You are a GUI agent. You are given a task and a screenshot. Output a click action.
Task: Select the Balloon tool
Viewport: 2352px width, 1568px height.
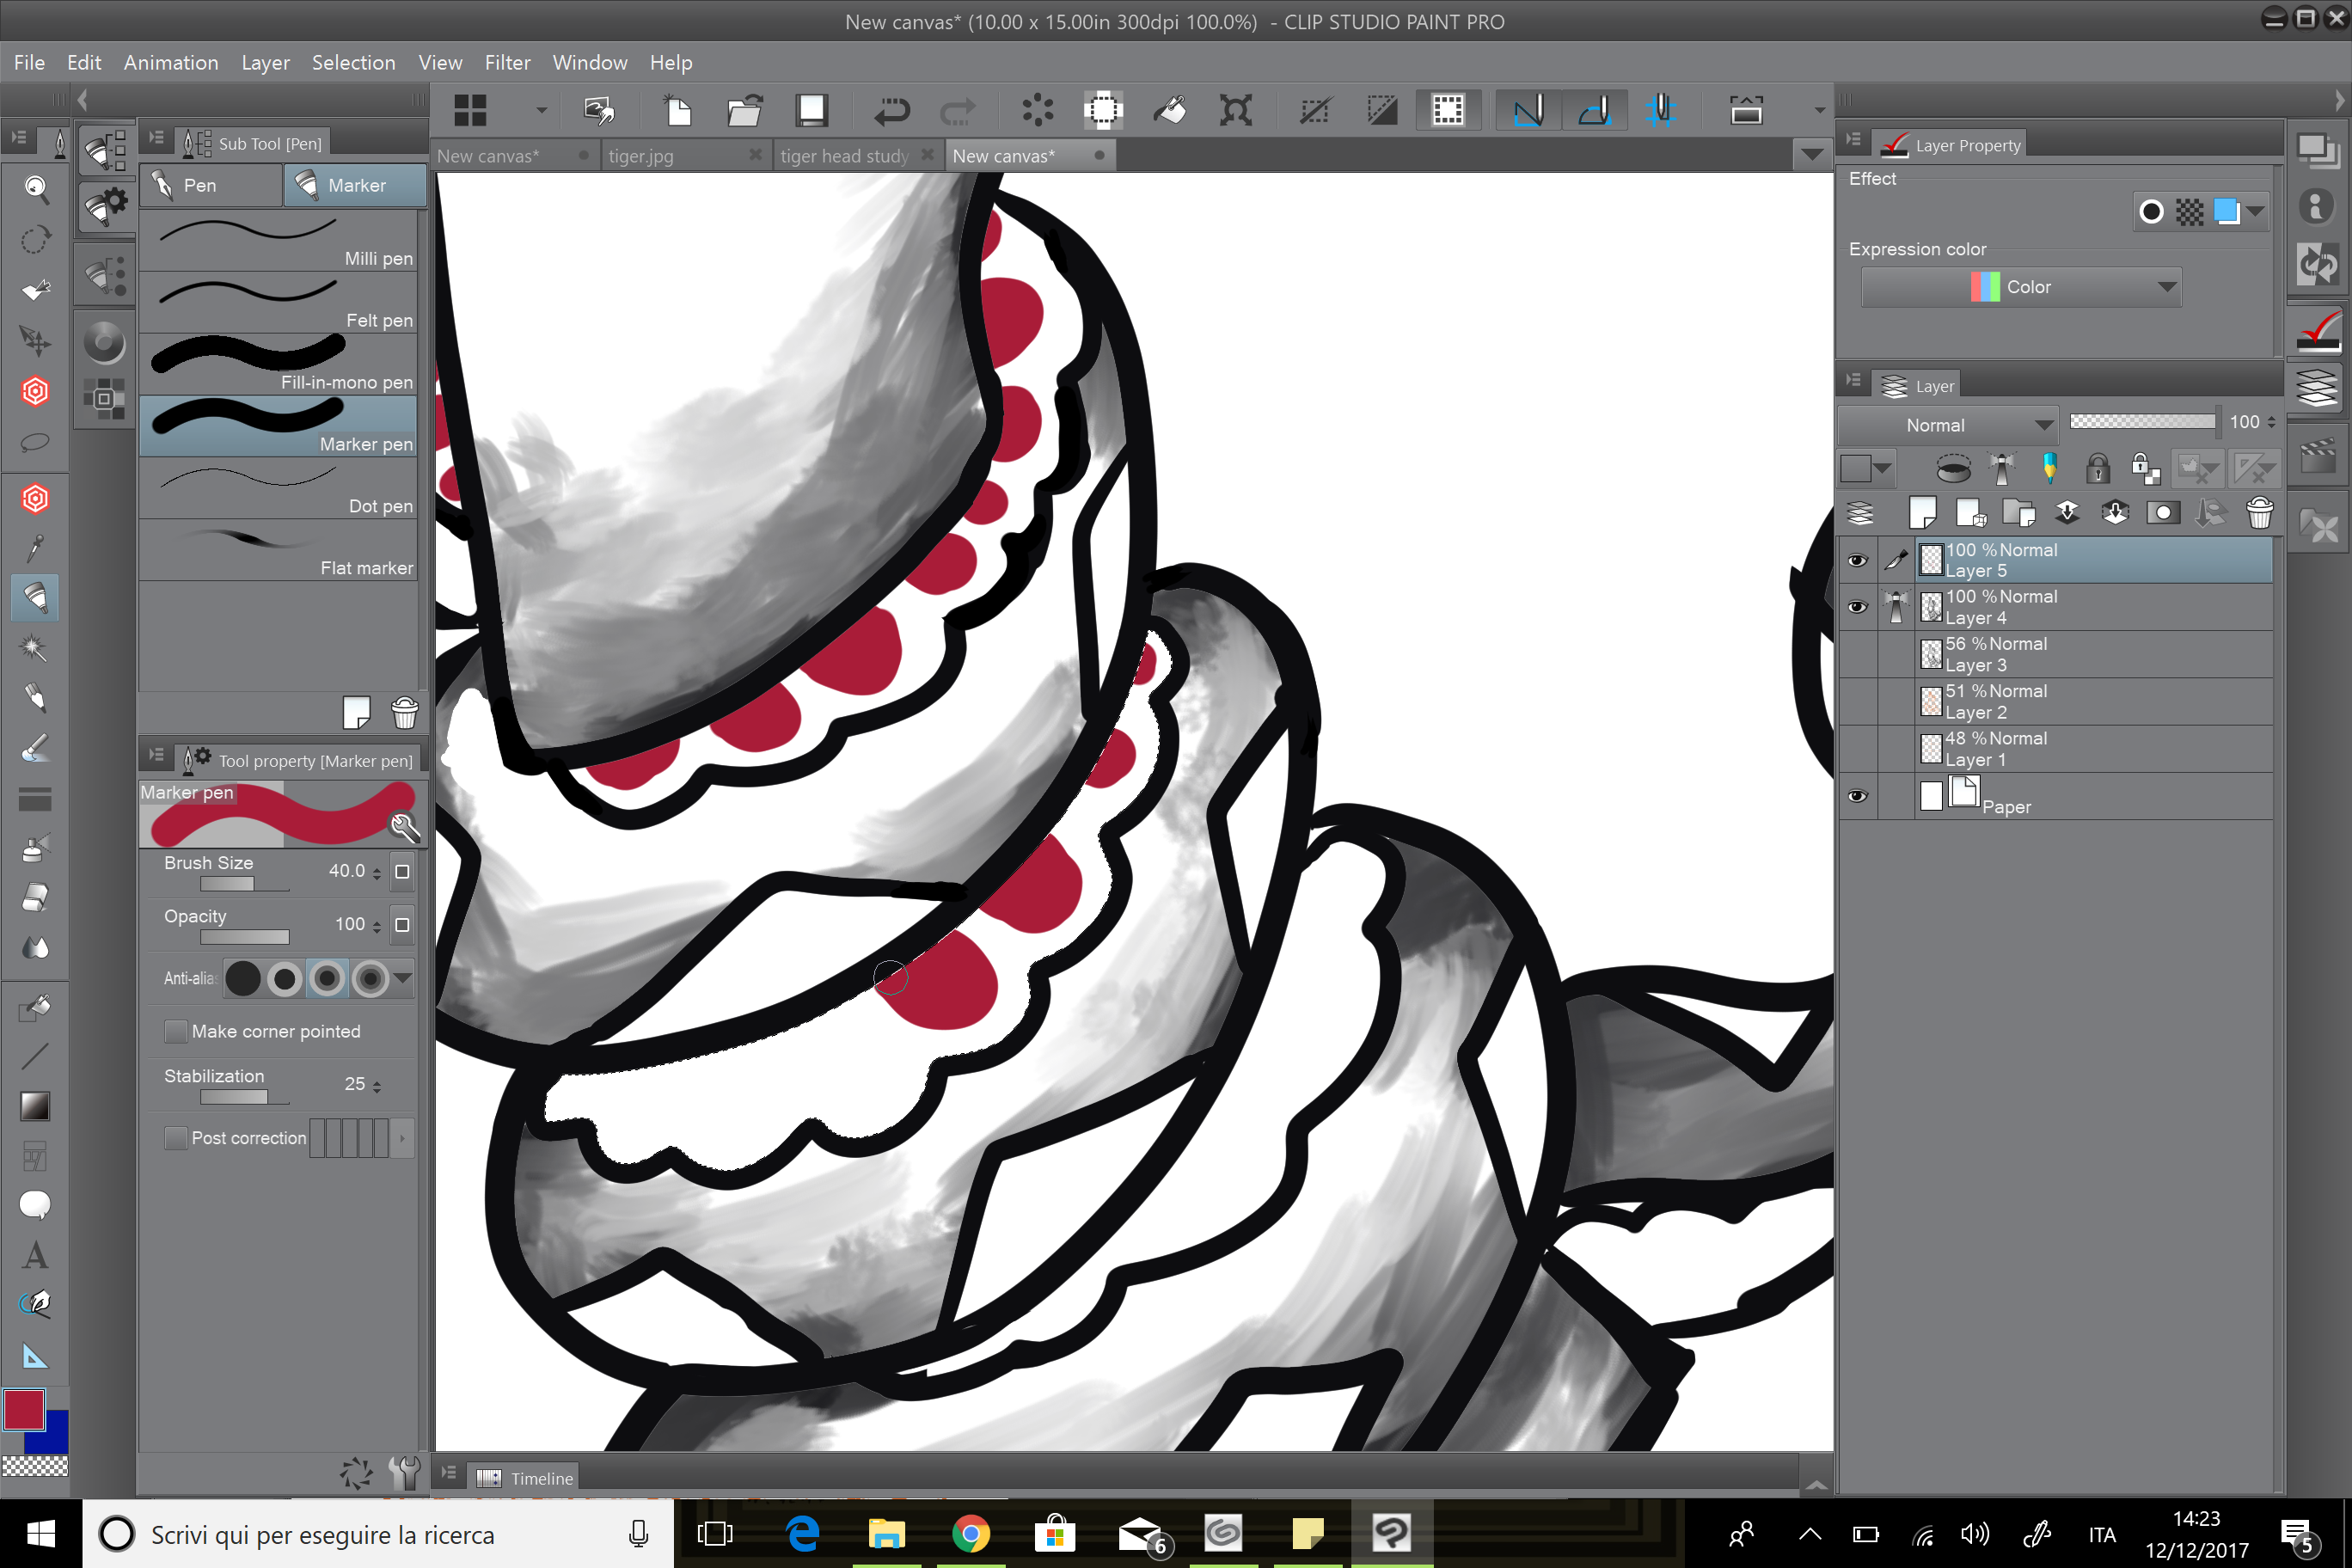pos(35,1205)
